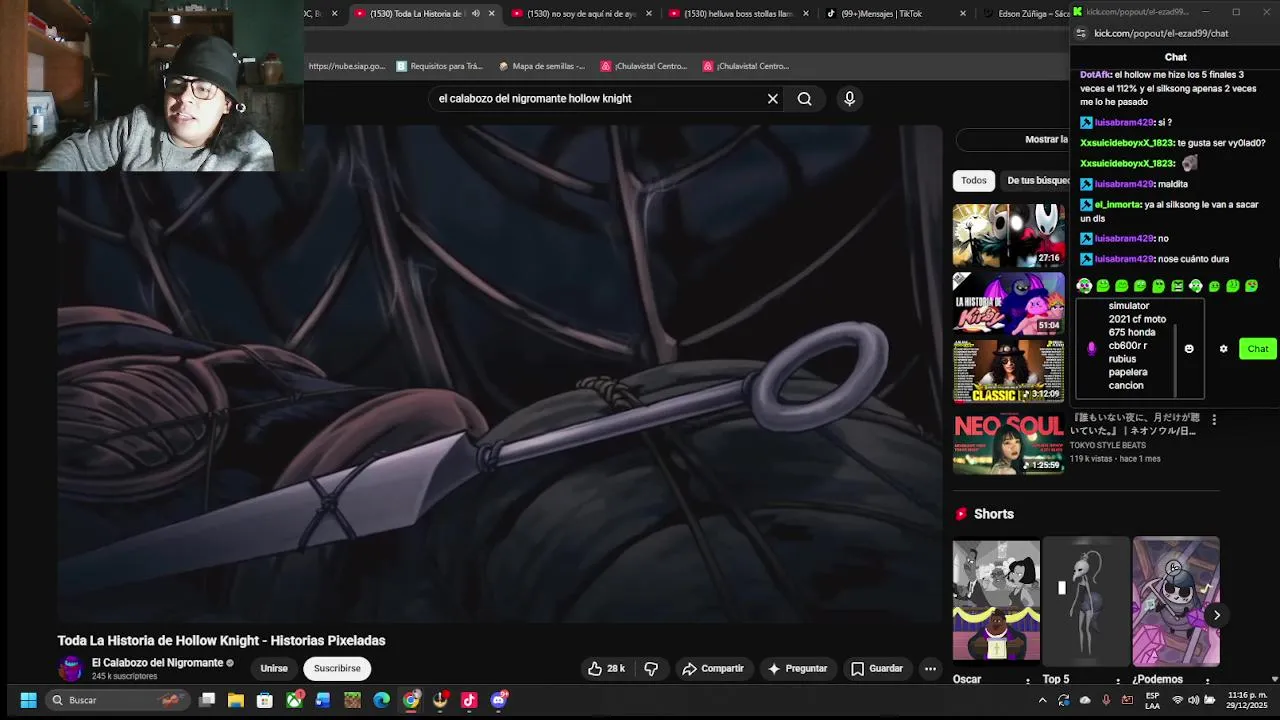Screen dimensions: 1280x720
Task: Open options menu for Top 5 short
Action: tap(1117, 681)
